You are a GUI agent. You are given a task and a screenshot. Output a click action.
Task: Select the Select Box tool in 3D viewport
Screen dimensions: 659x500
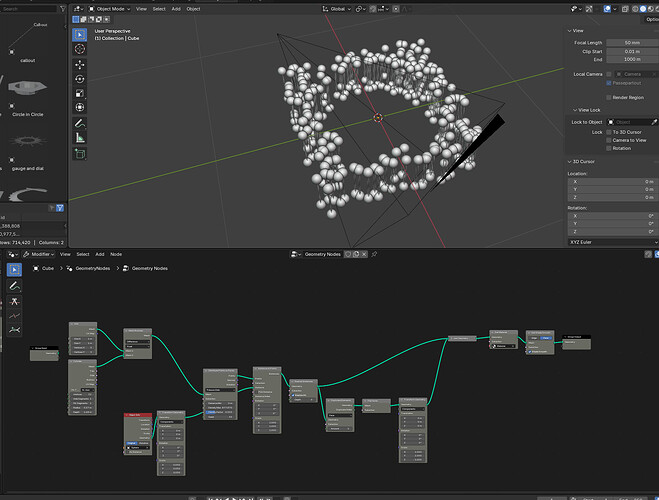point(79,35)
